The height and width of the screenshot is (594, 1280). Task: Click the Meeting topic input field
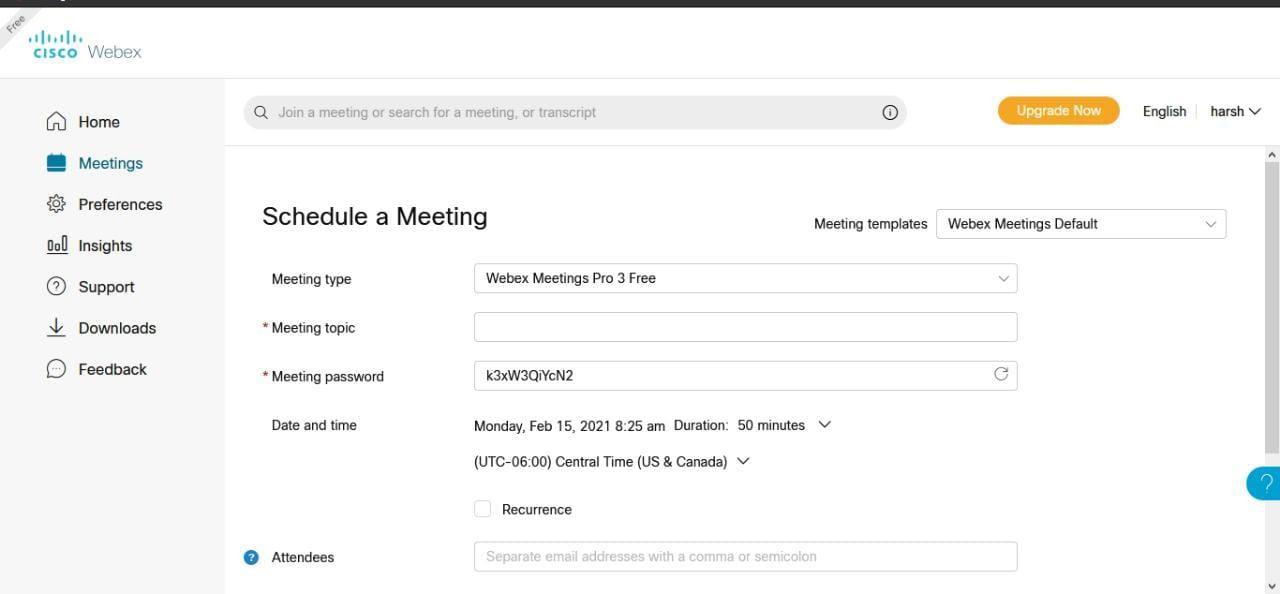(745, 327)
